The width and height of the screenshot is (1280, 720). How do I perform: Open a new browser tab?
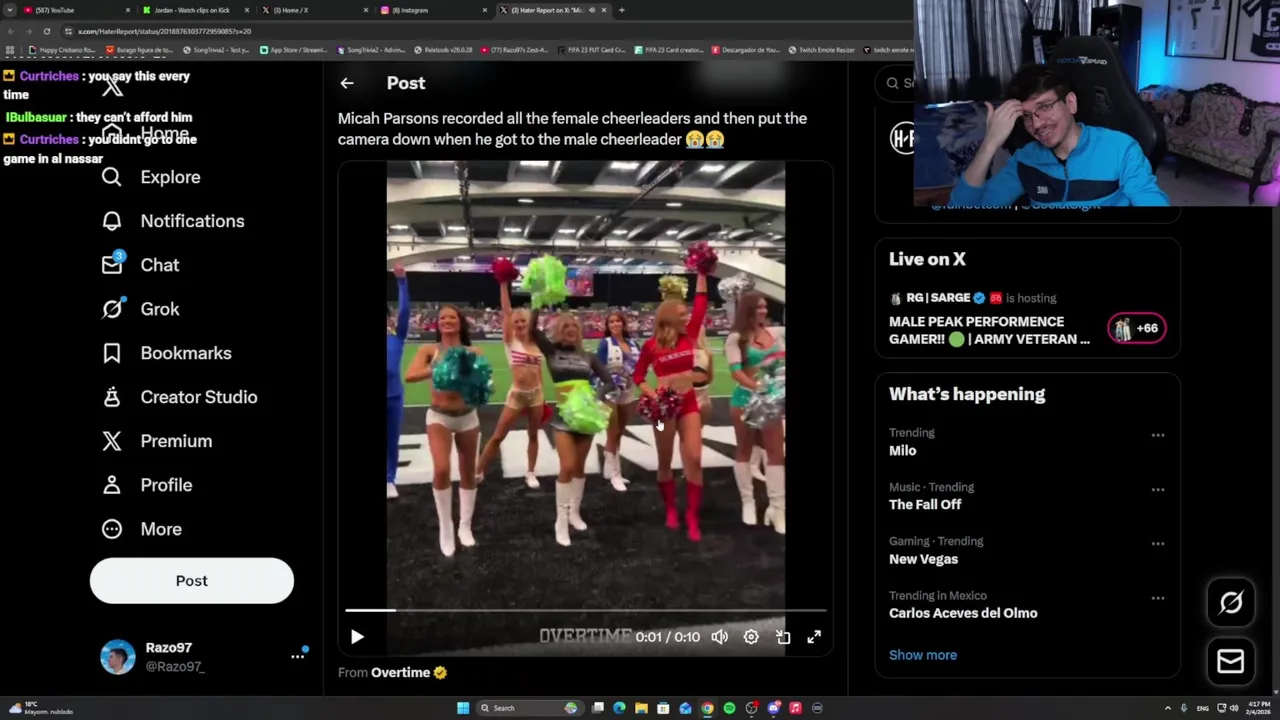point(622,10)
